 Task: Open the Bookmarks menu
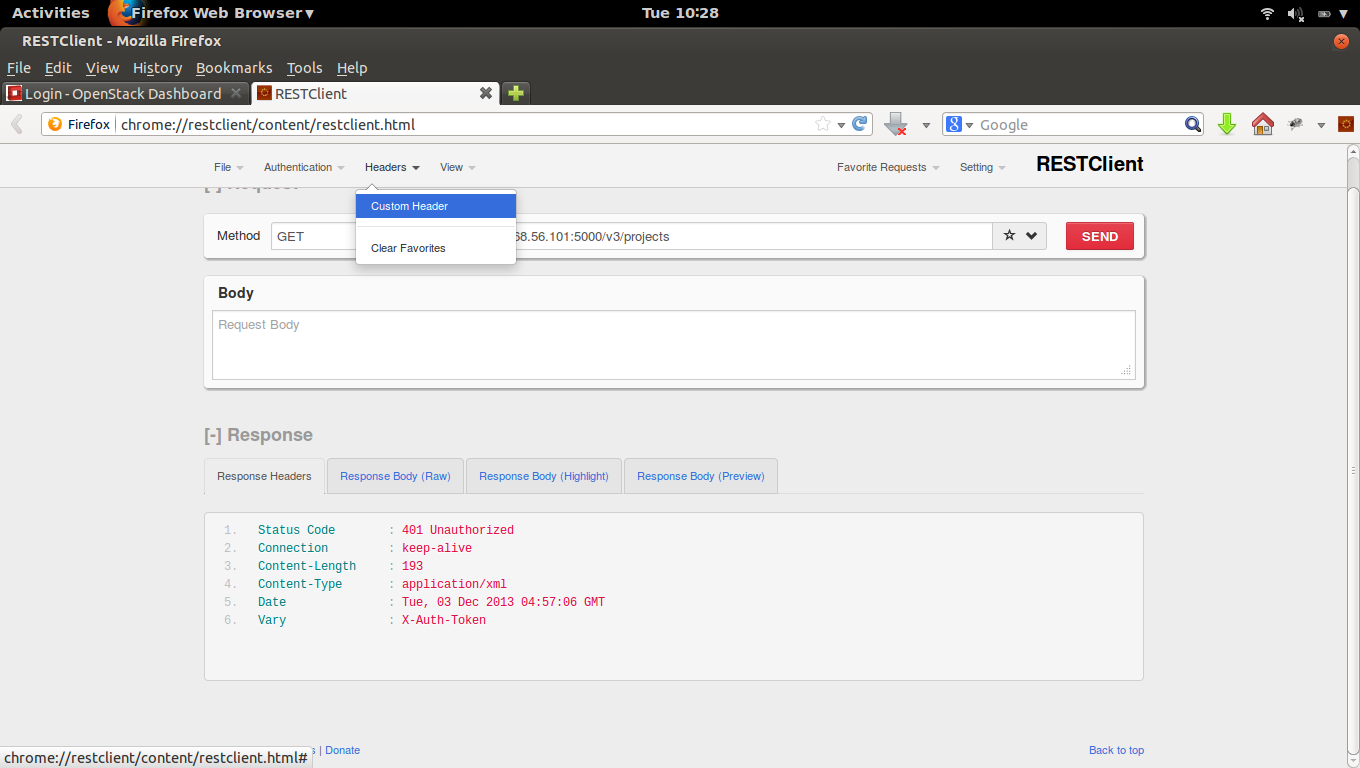[x=234, y=68]
